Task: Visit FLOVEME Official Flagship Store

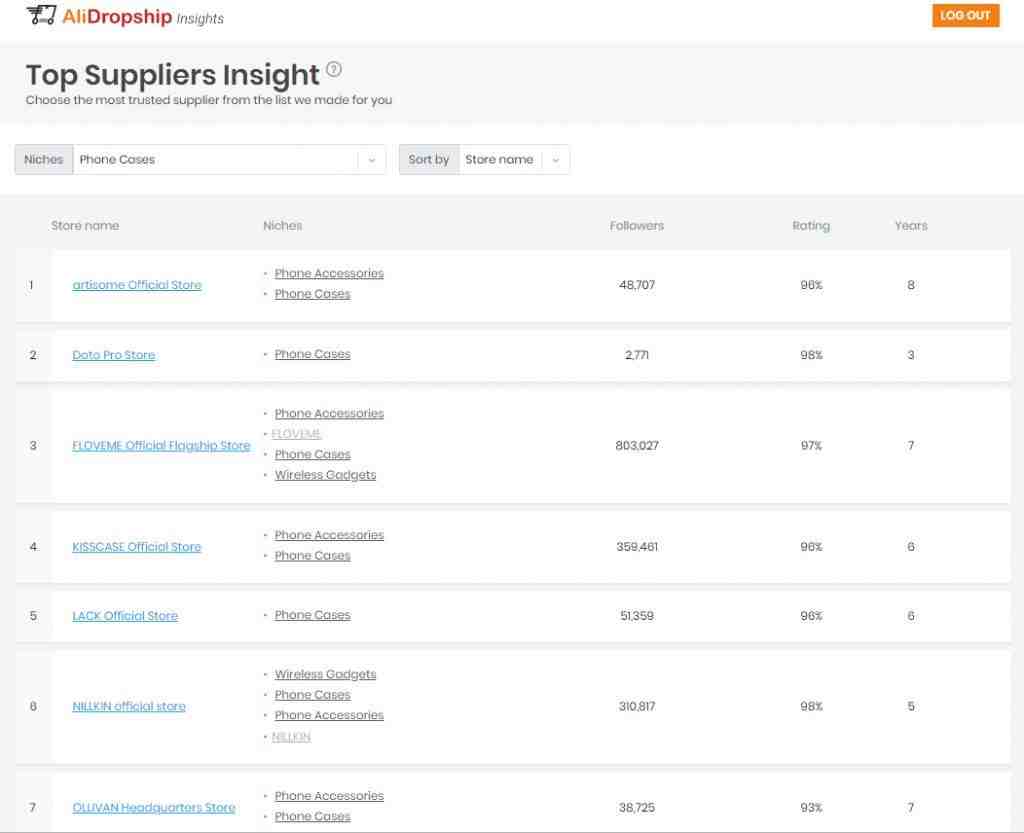Action: [161, 445]
